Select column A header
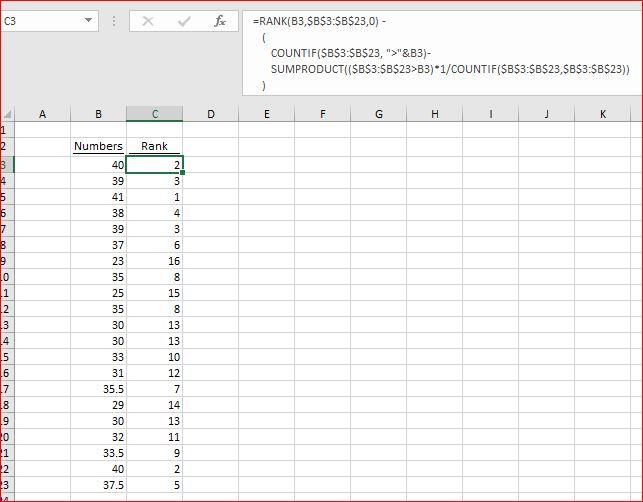The image size is (643, 502). click(42, 114)
